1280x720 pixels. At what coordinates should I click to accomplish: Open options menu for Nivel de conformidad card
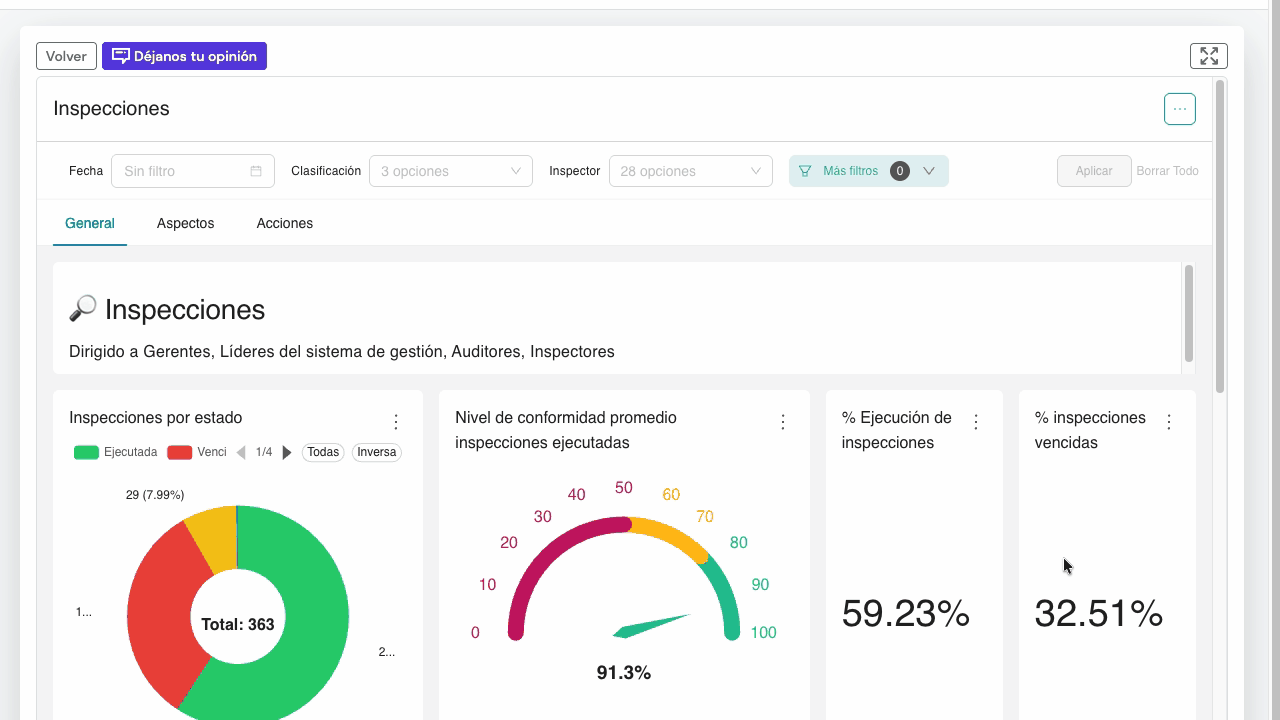[783, 422]
